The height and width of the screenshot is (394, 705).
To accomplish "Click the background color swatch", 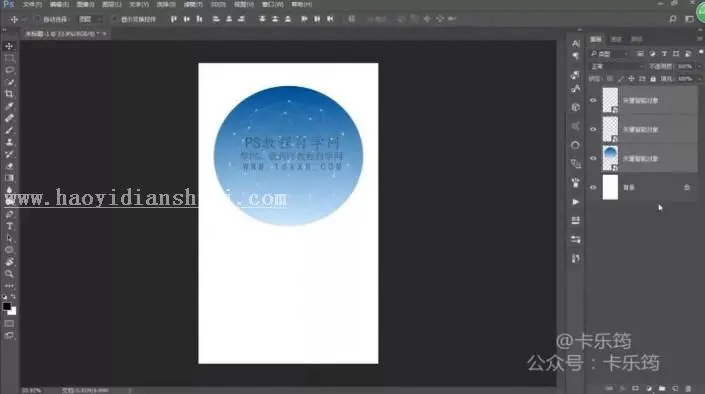I will click(x=13, y=311).
